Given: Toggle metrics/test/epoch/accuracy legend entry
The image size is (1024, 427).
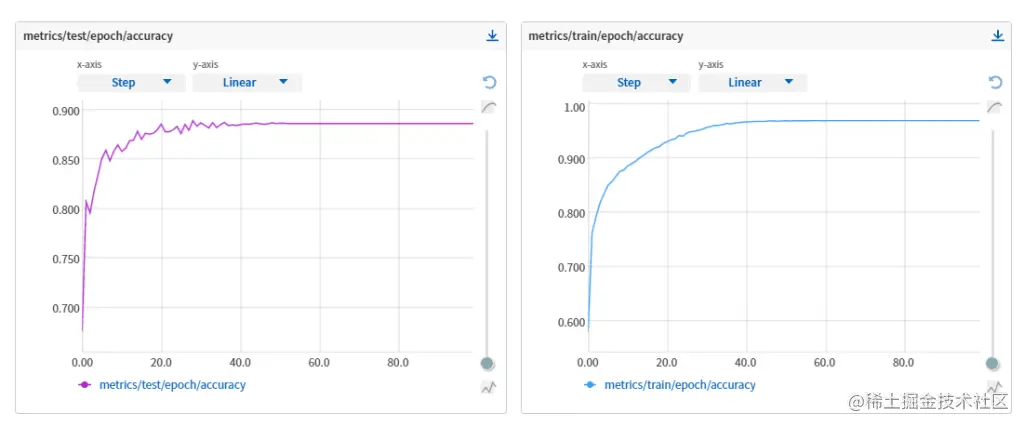Looking at the screenshot, I should coord(162,385).
